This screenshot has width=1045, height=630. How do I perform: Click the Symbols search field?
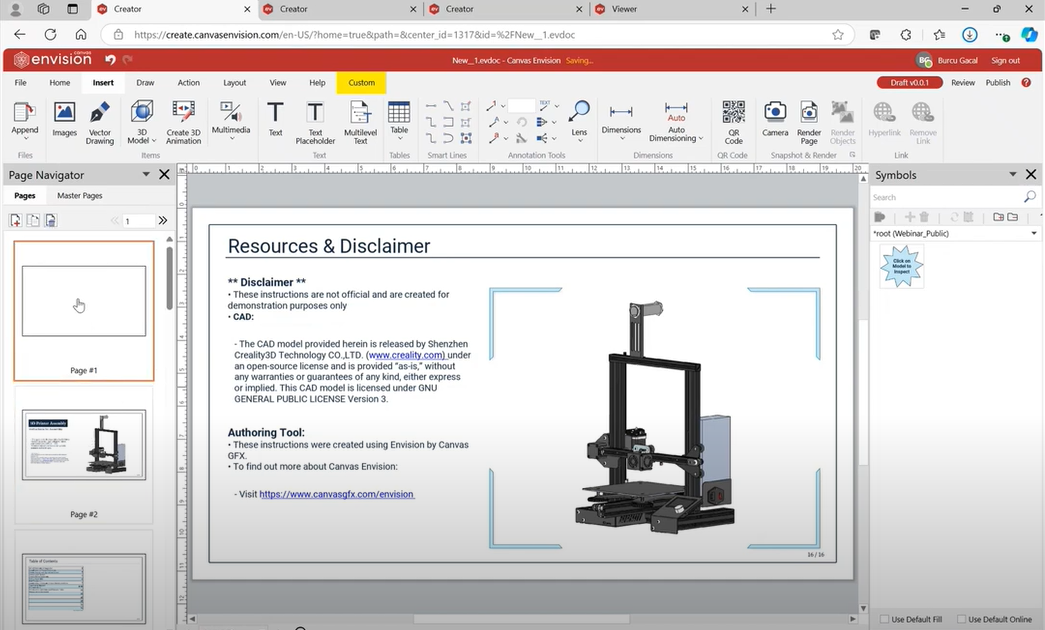click(x=945, y=197)
